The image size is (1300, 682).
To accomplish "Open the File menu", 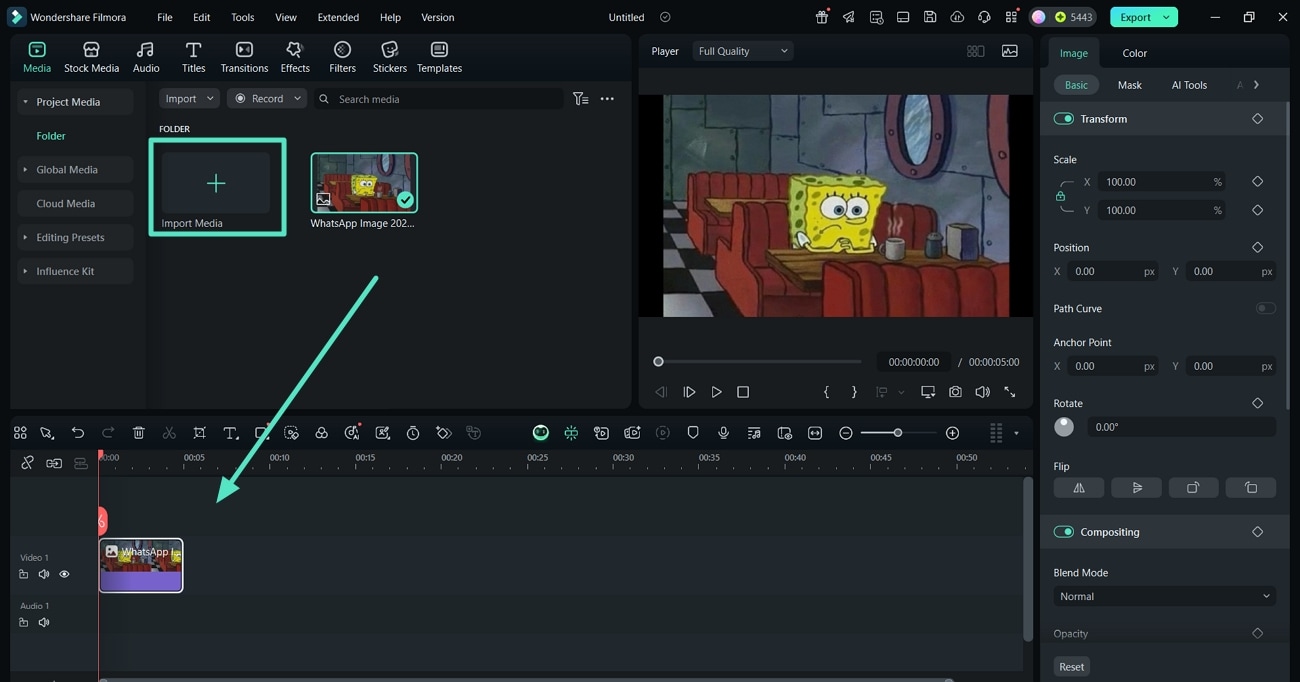I will pyautogui.click(x=164, y=17).
